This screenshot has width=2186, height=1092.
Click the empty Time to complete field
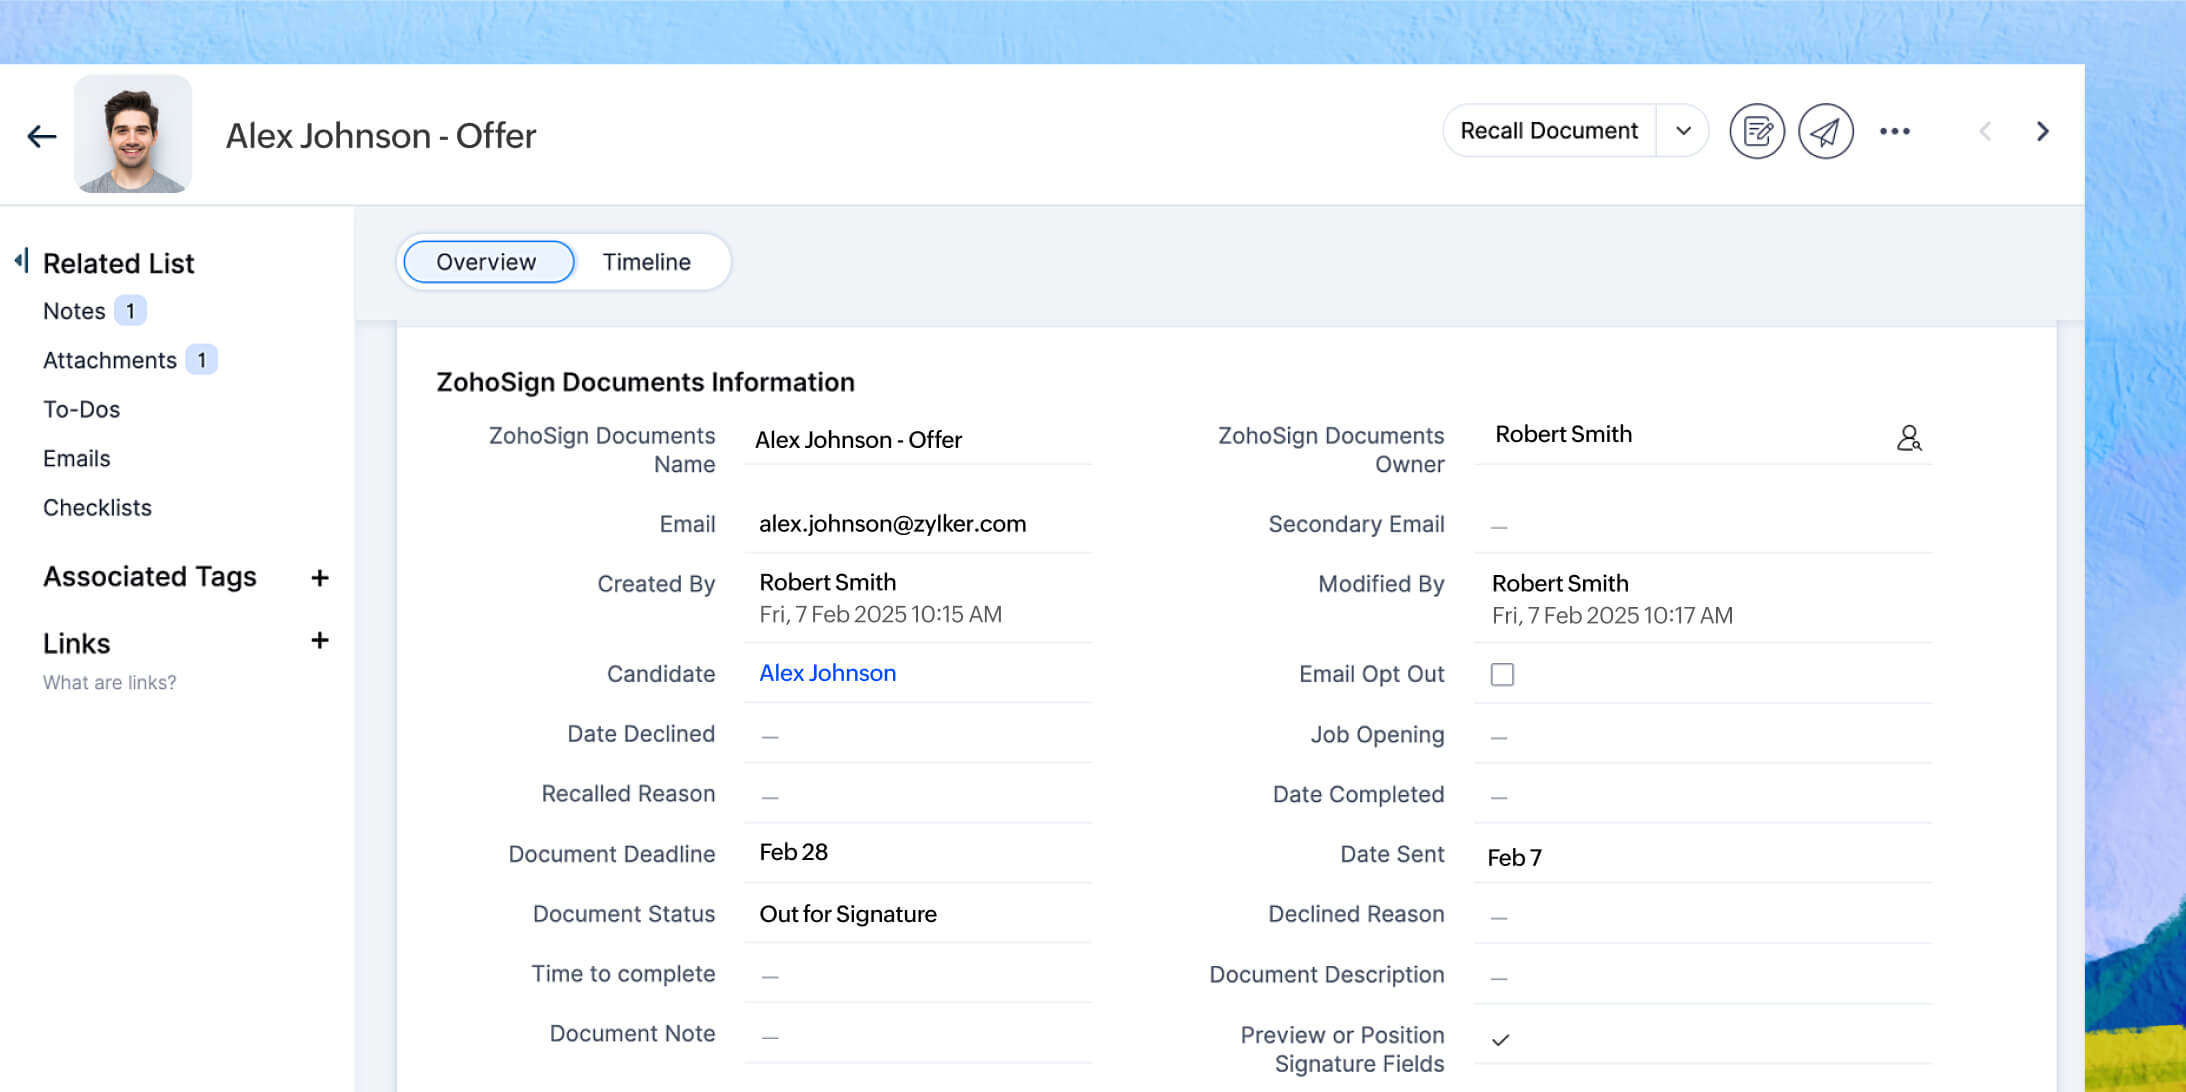[917, 975]
